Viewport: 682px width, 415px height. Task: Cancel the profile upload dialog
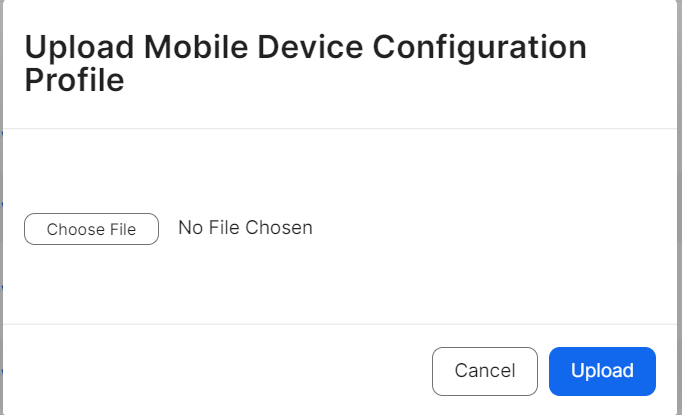[x=485, y=371]
